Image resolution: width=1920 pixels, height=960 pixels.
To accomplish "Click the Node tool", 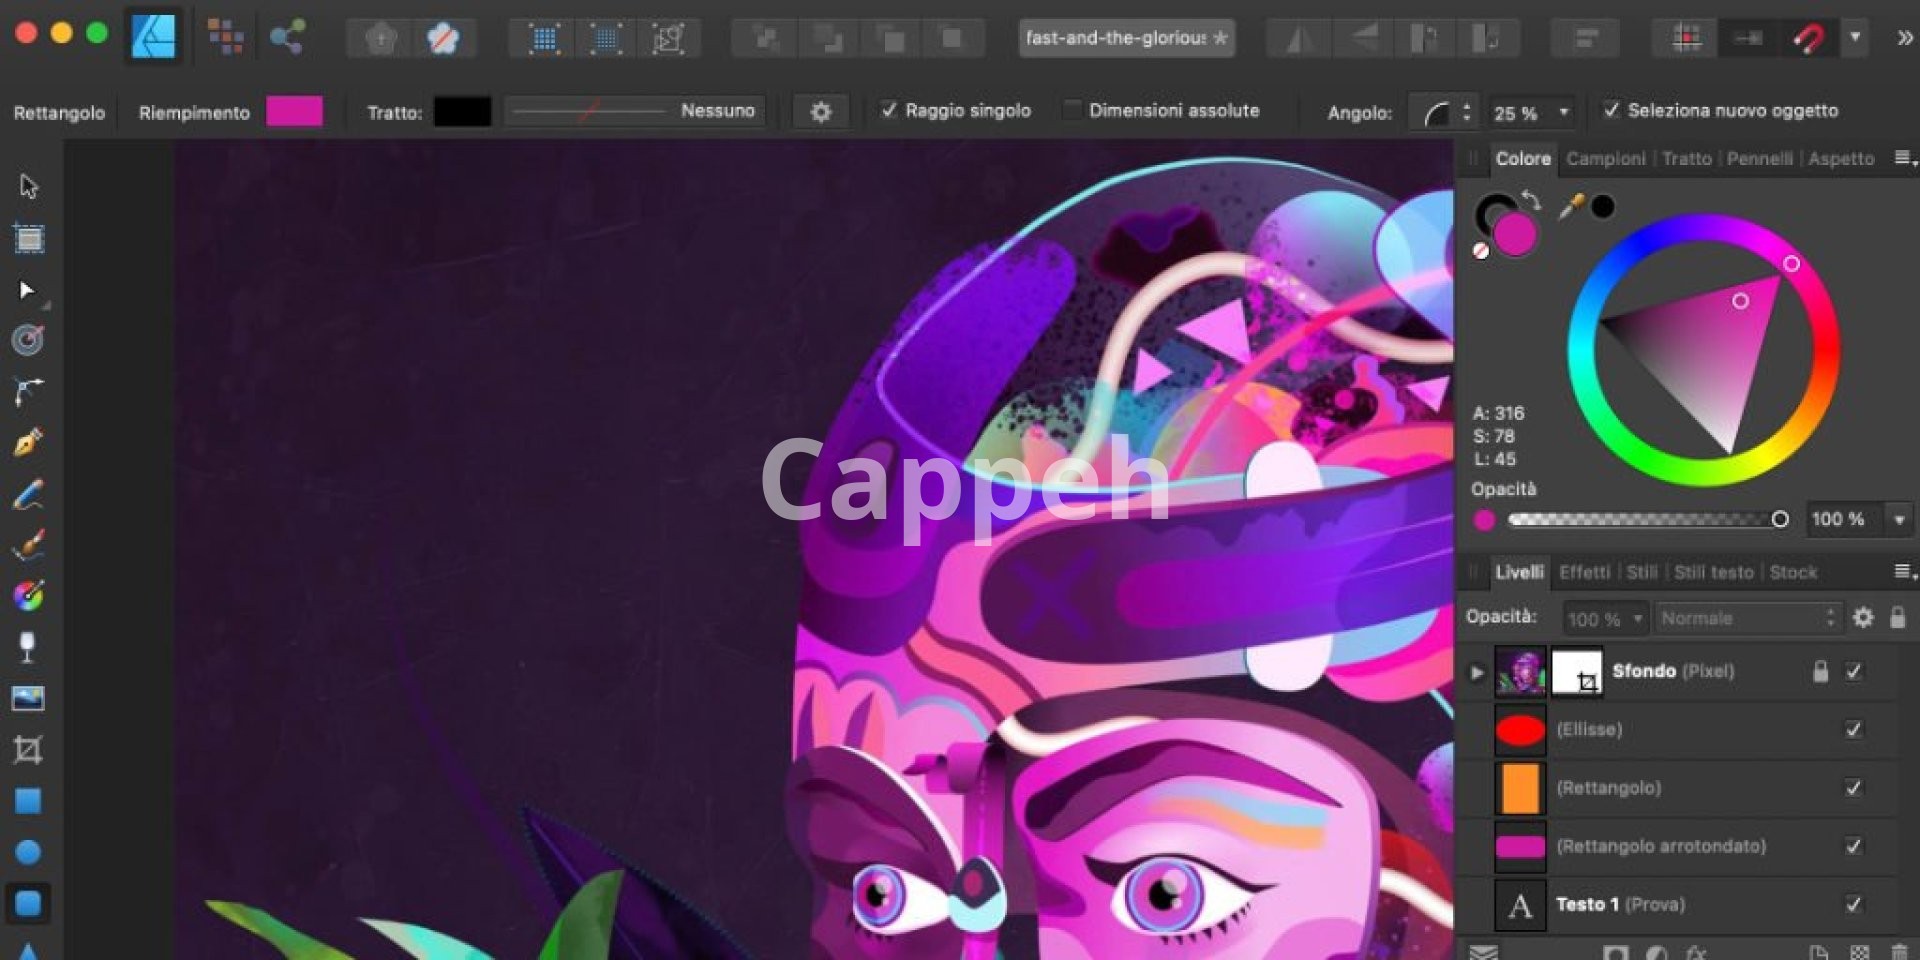I will pos(27,290).
